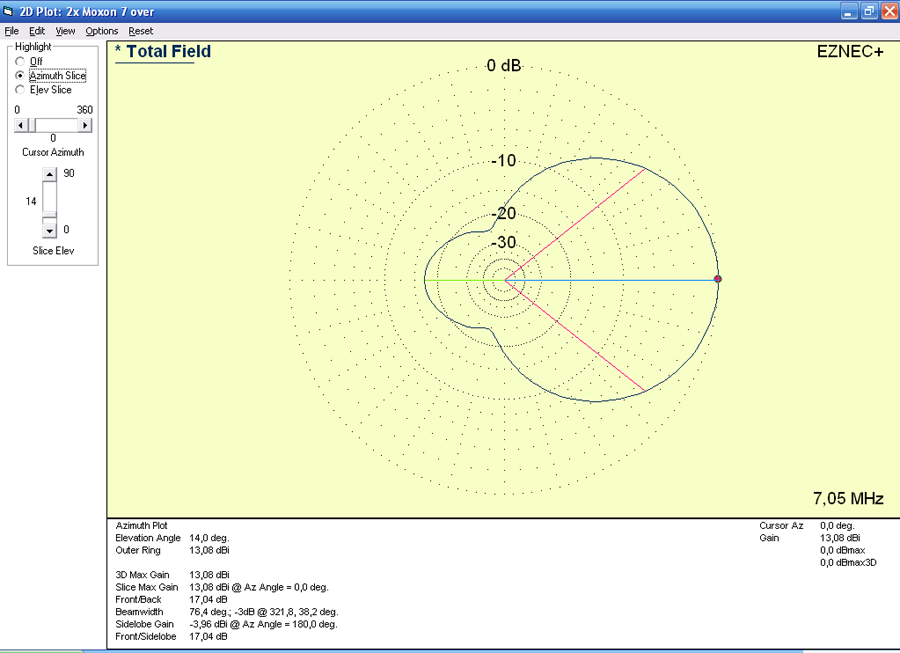Open the Options menu
Viewport: 900px width, 653px height.
[x=102, y=31]
